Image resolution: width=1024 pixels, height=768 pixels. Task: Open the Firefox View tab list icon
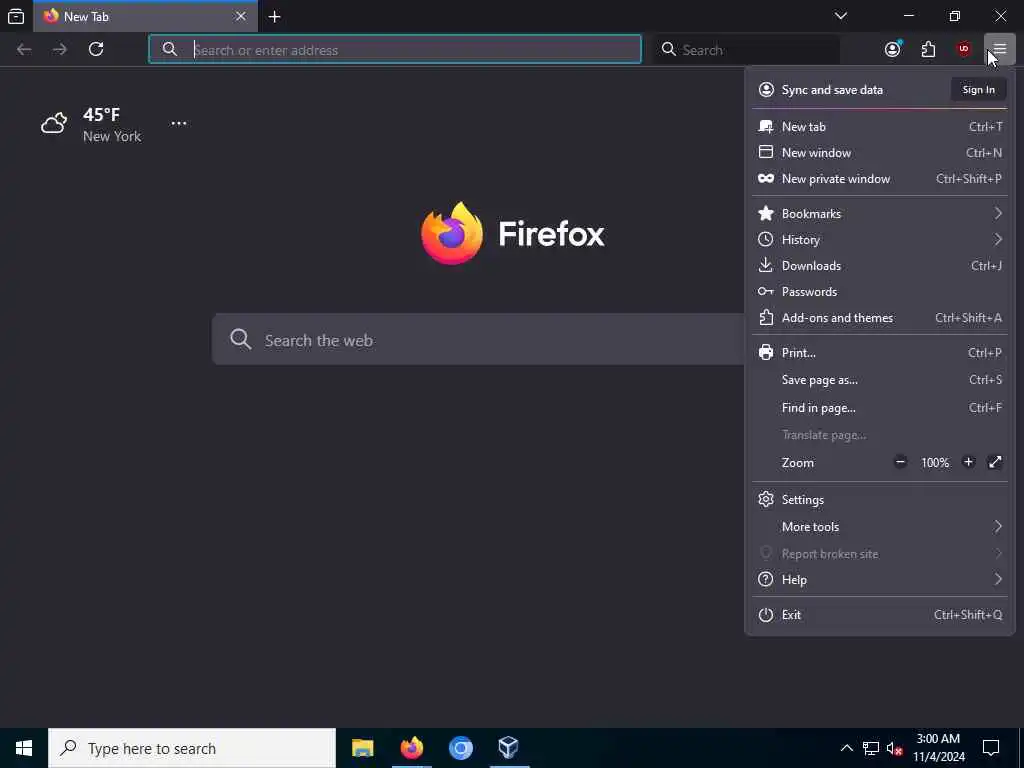pos(16,16)
